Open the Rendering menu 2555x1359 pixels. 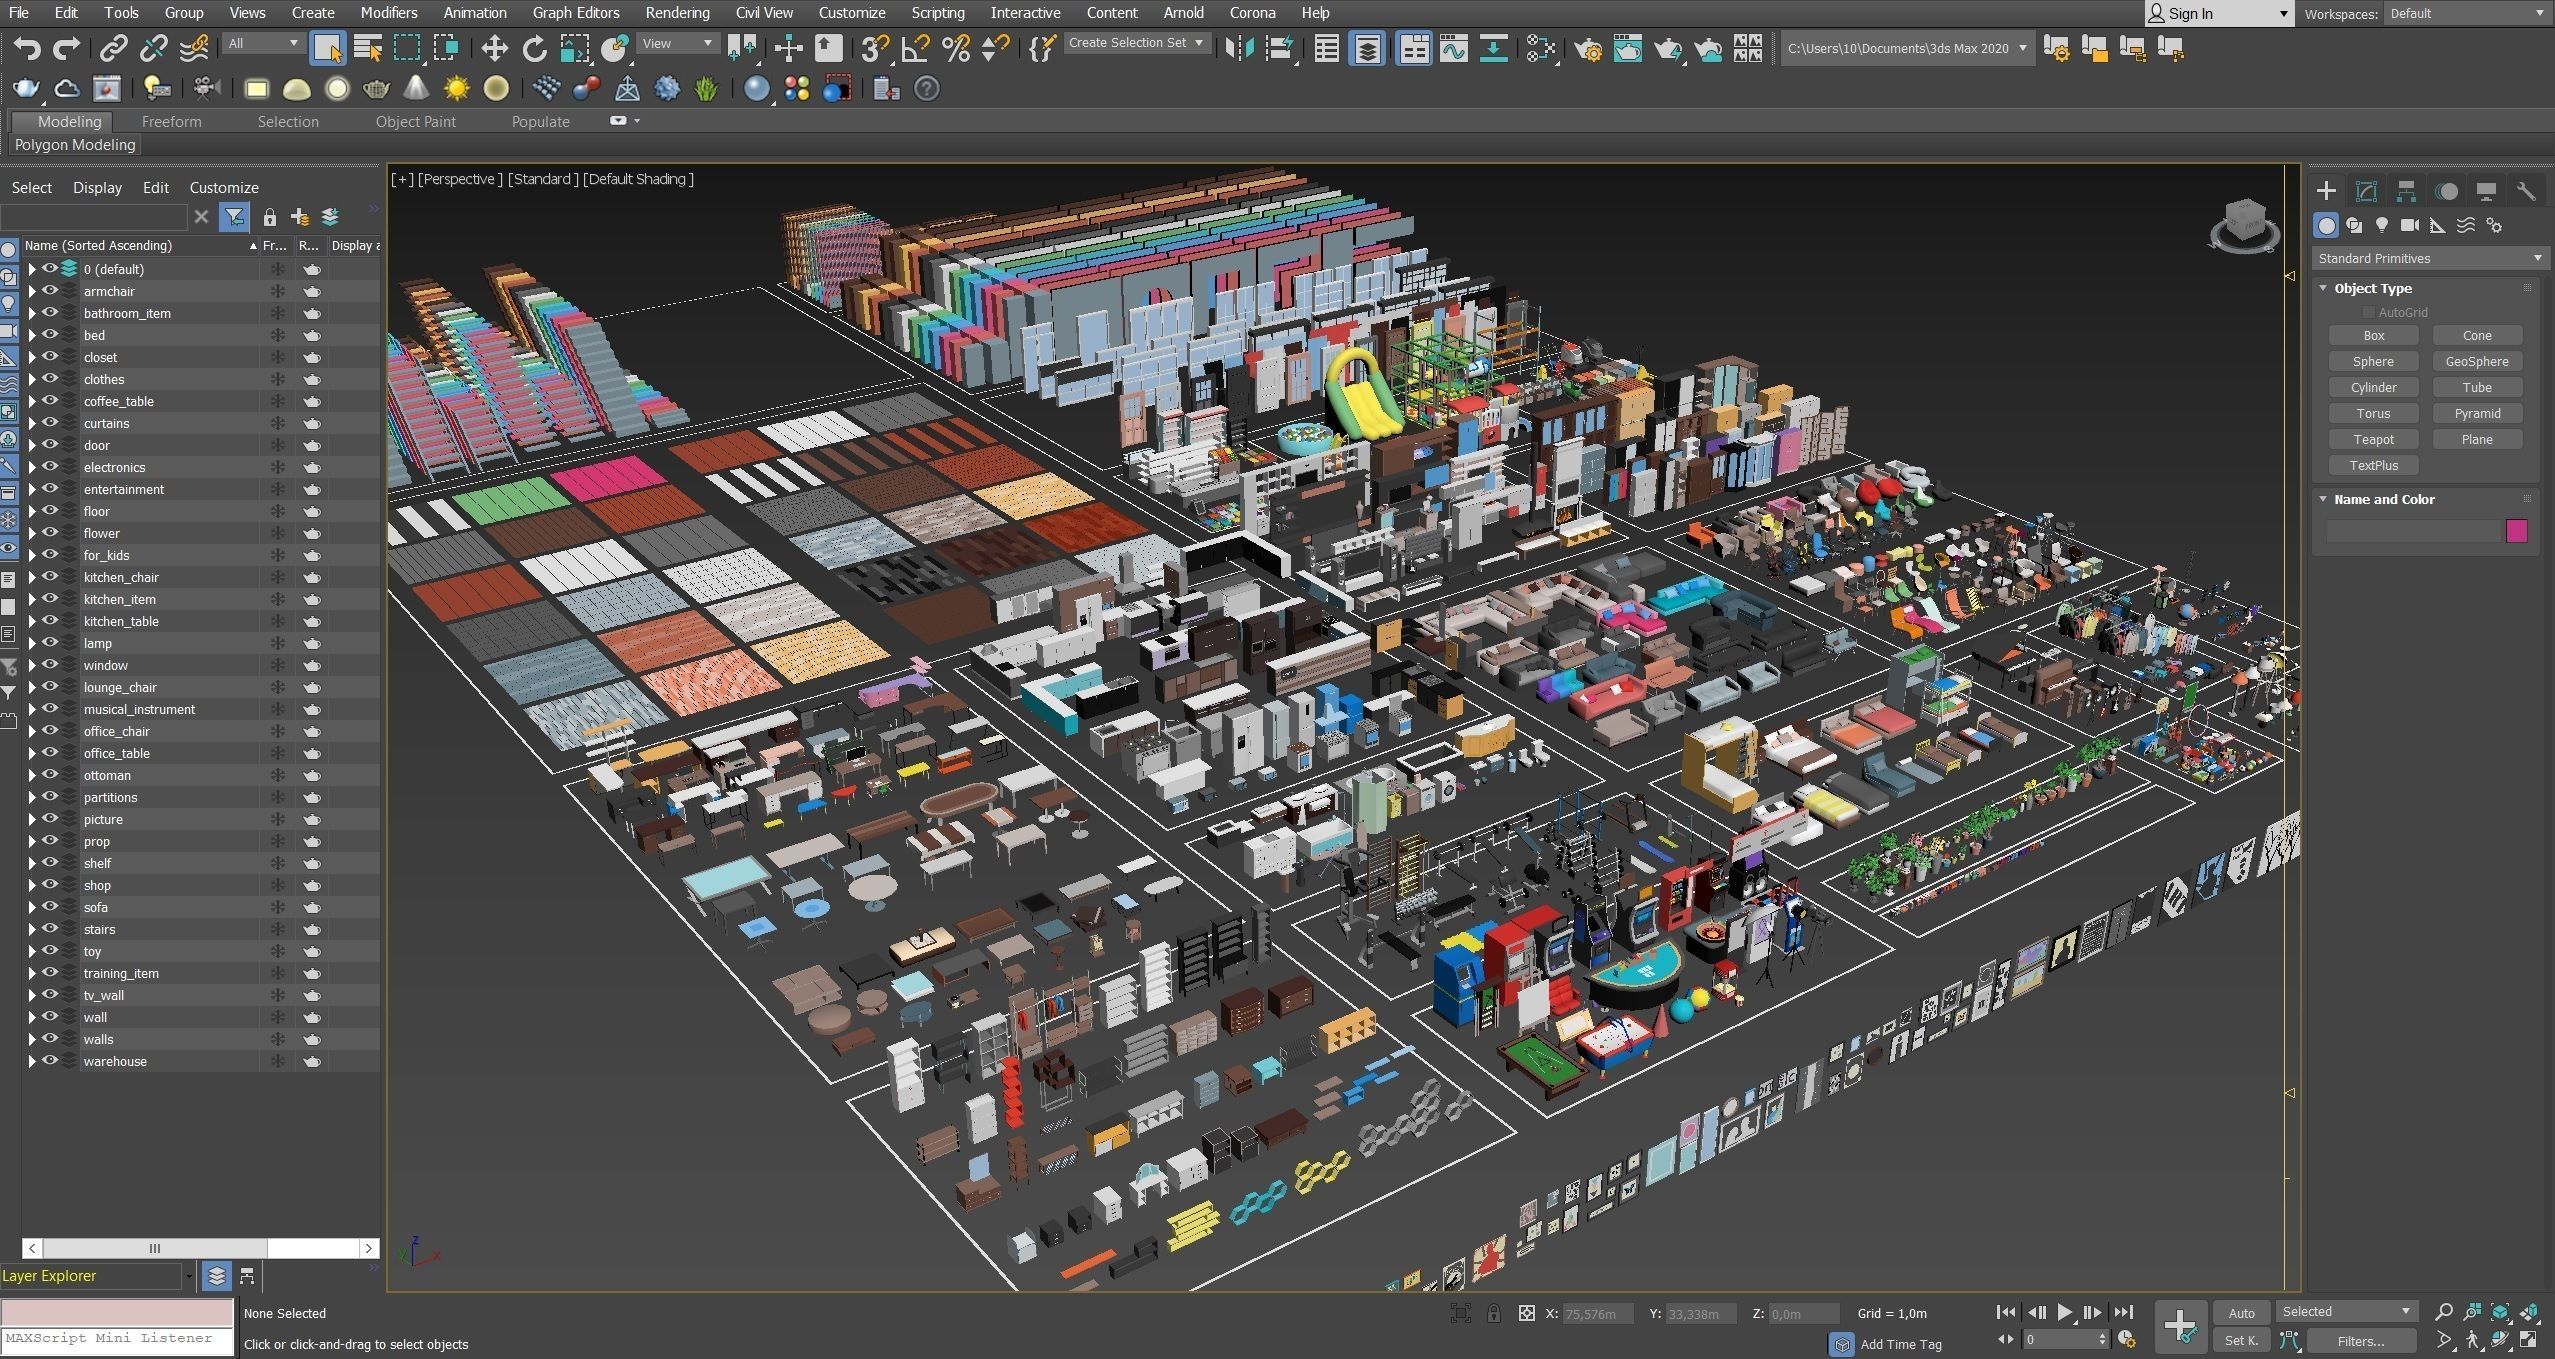[x=677, y=13]
